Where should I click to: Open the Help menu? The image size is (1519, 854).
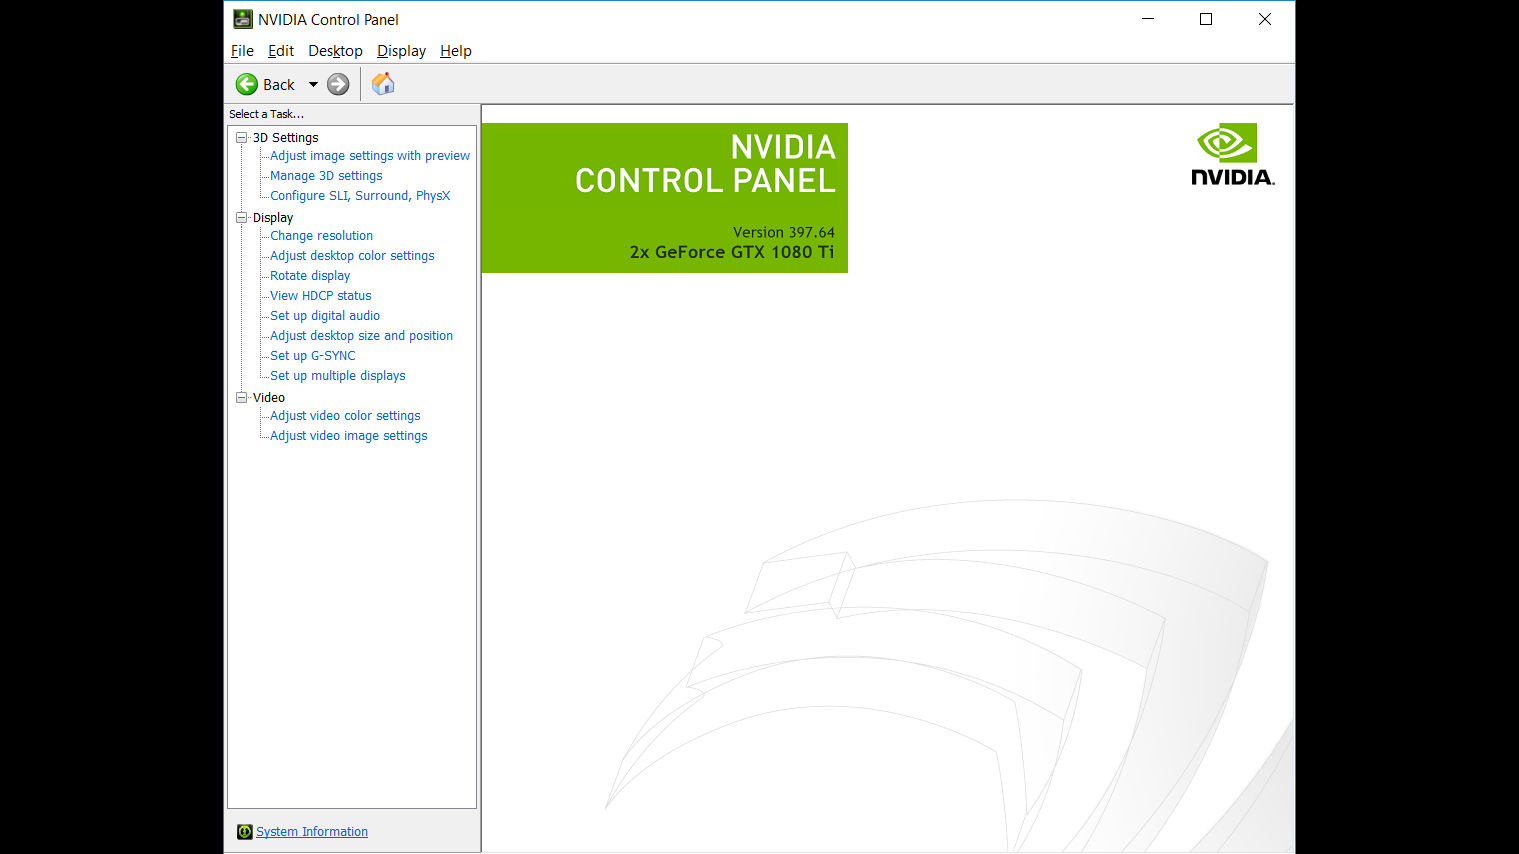click(x=455, y=51)
